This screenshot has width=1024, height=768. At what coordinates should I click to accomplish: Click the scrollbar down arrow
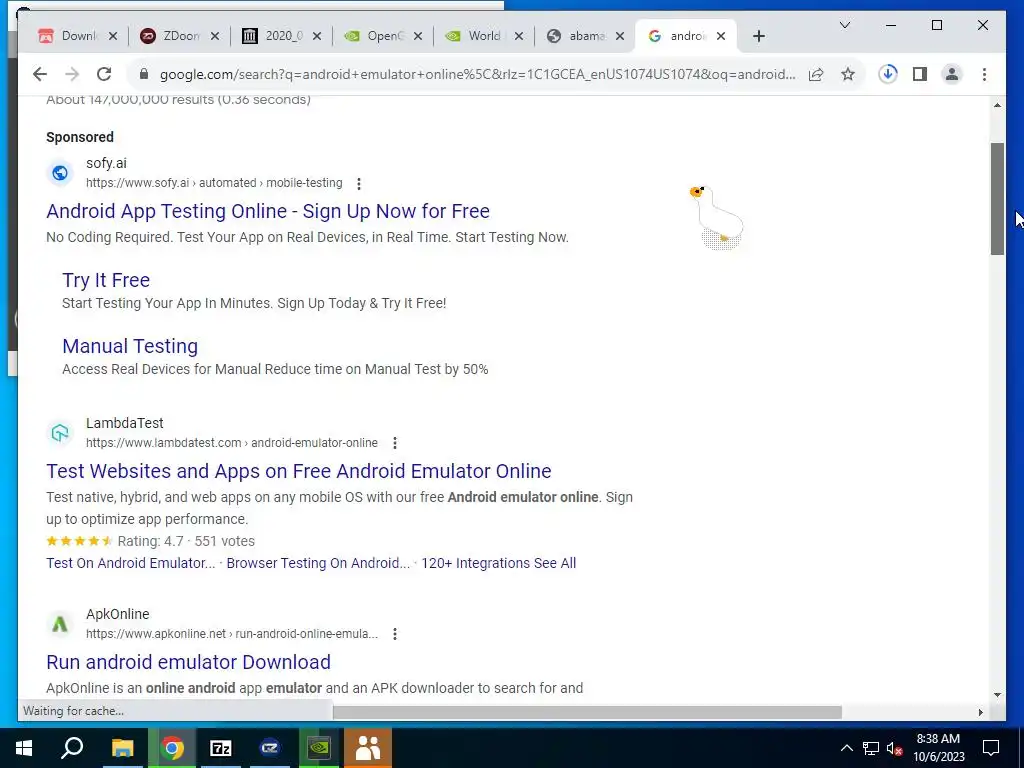pos(997,695)
